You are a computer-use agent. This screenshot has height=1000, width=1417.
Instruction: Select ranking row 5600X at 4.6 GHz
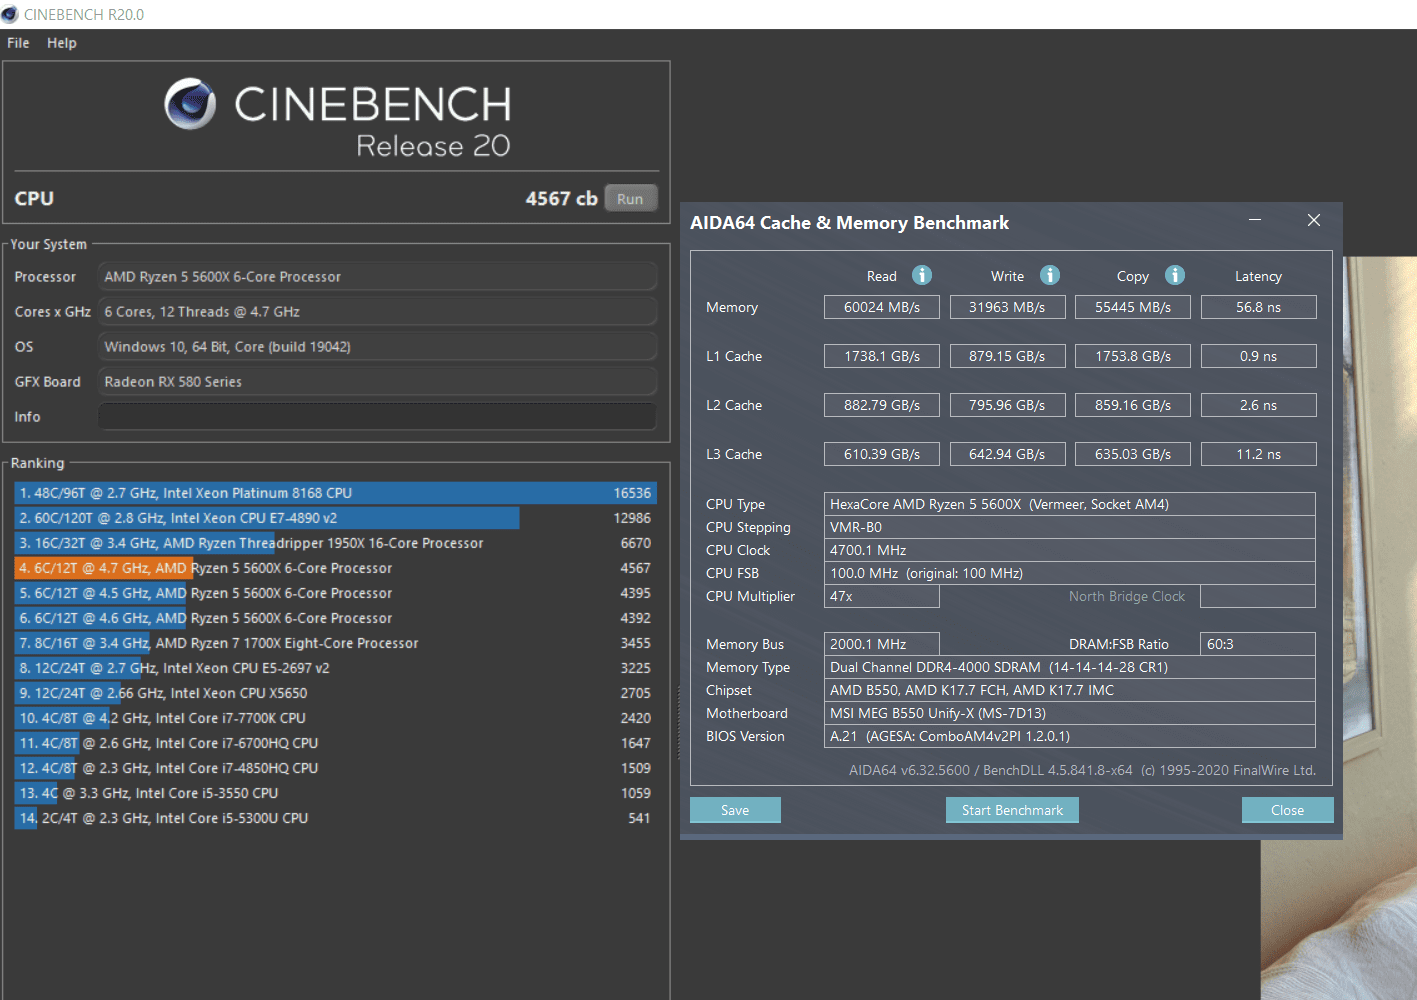(335, 618)
